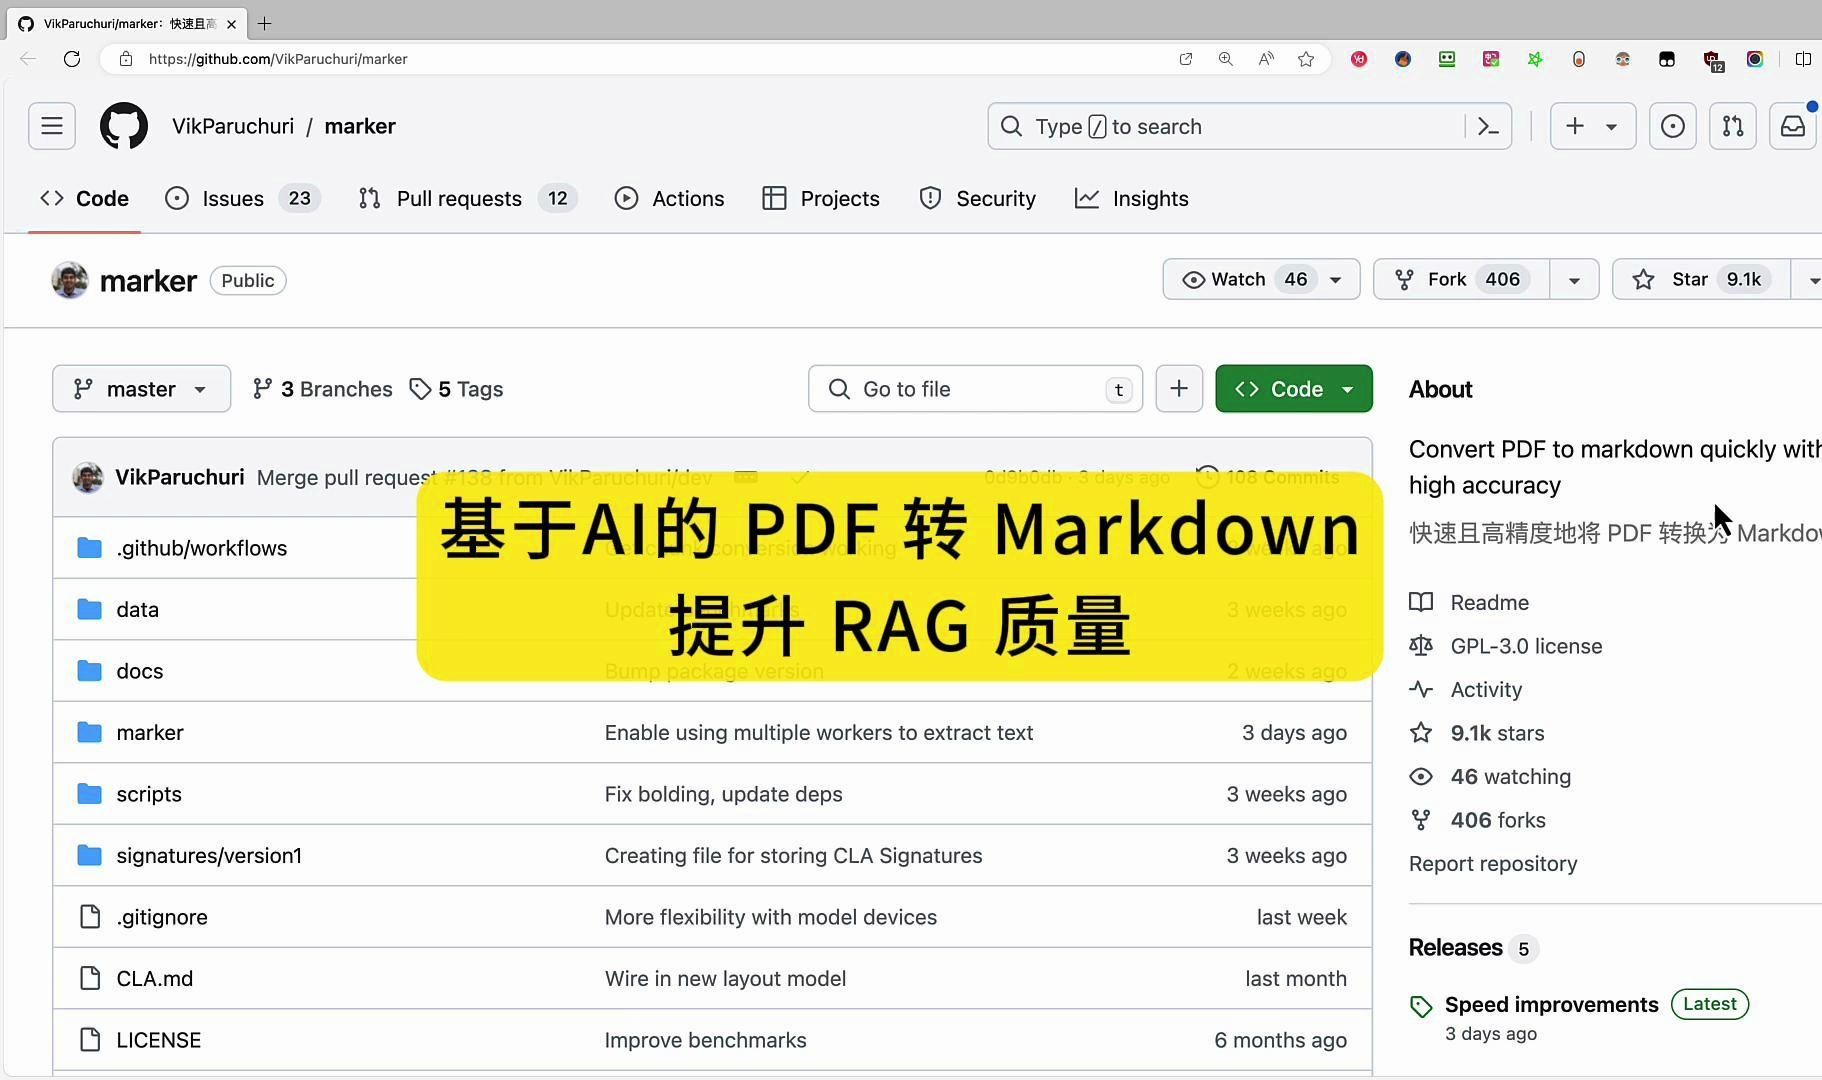Open the signatures/version1 folder
Screen dimensions: 1822x1080
(x=209, y=855)
